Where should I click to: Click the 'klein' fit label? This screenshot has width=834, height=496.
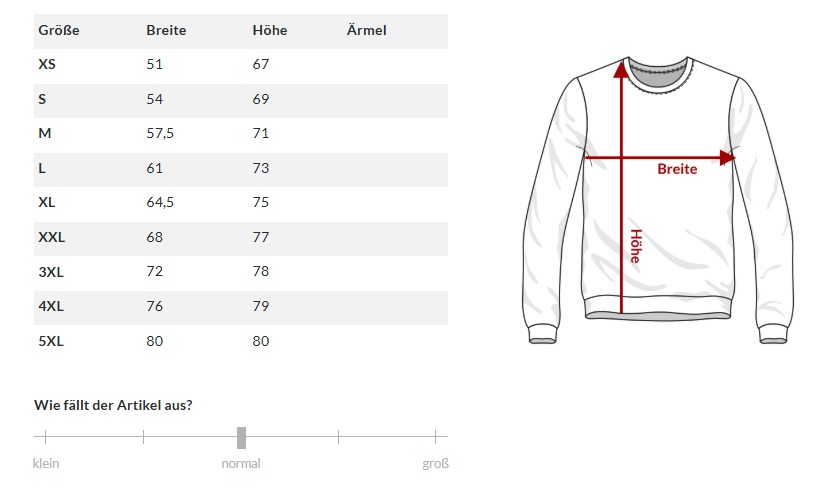click(46, 463)
